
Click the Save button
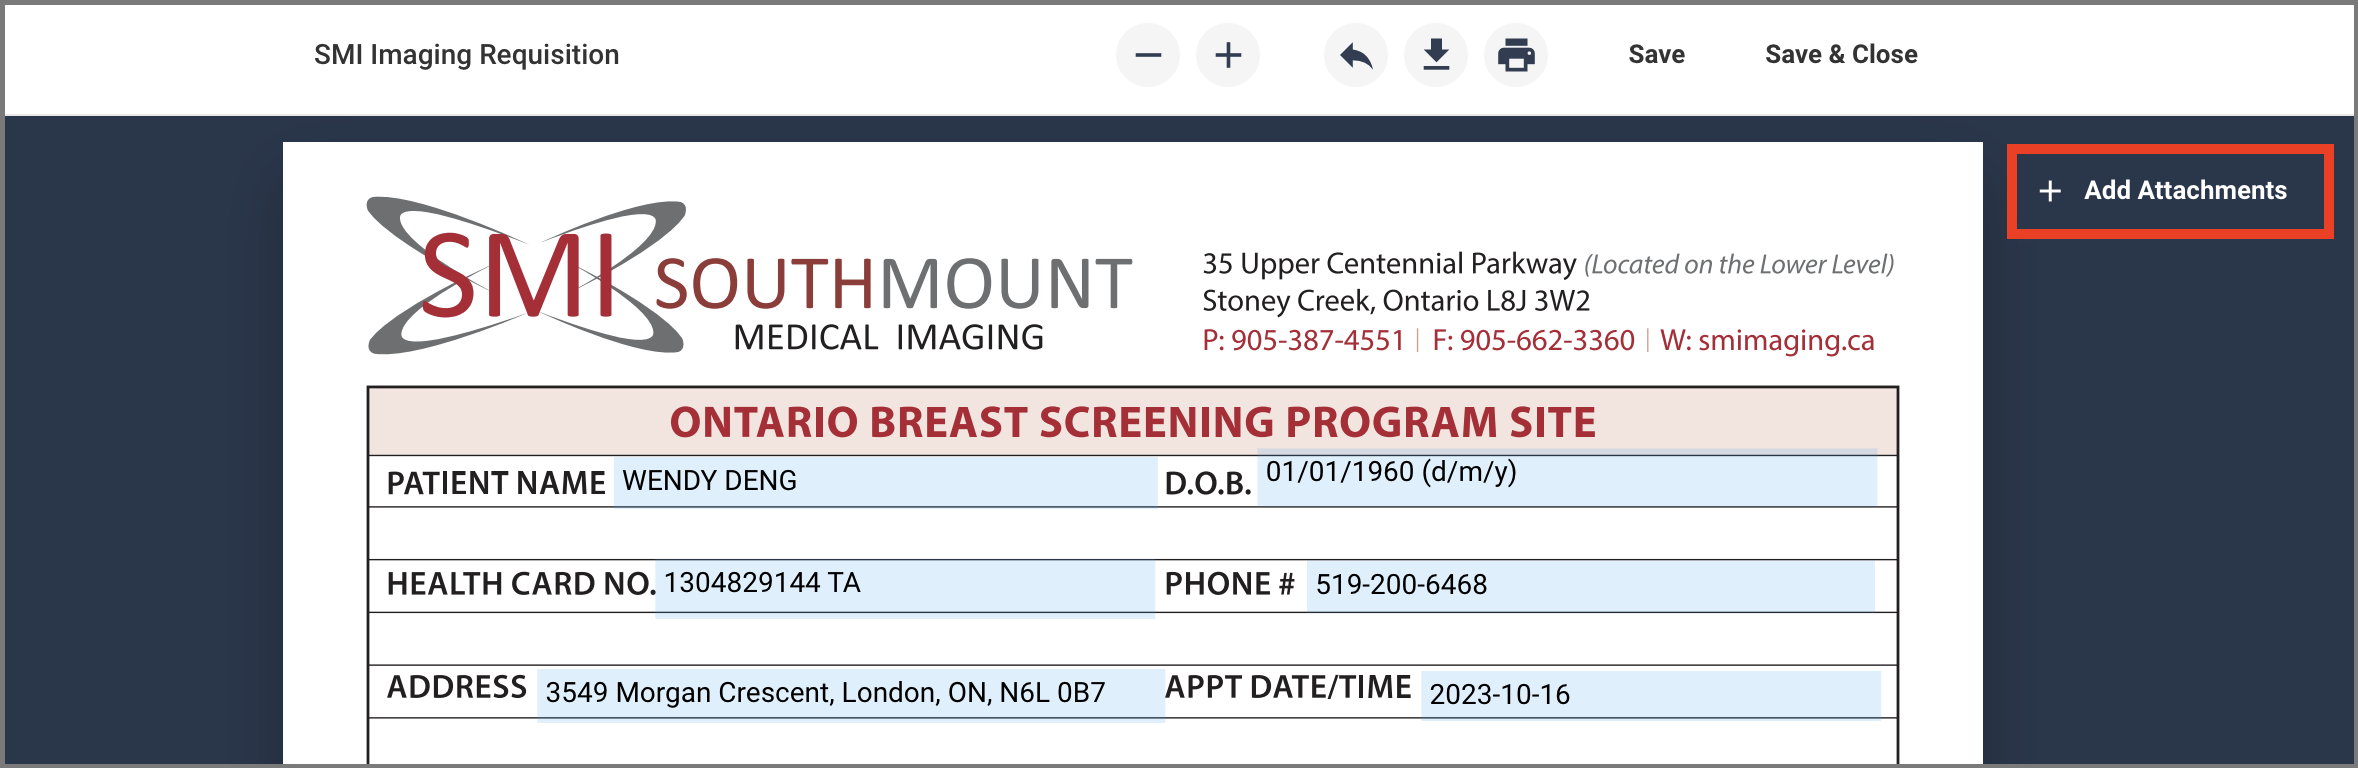coord(1656,55)
